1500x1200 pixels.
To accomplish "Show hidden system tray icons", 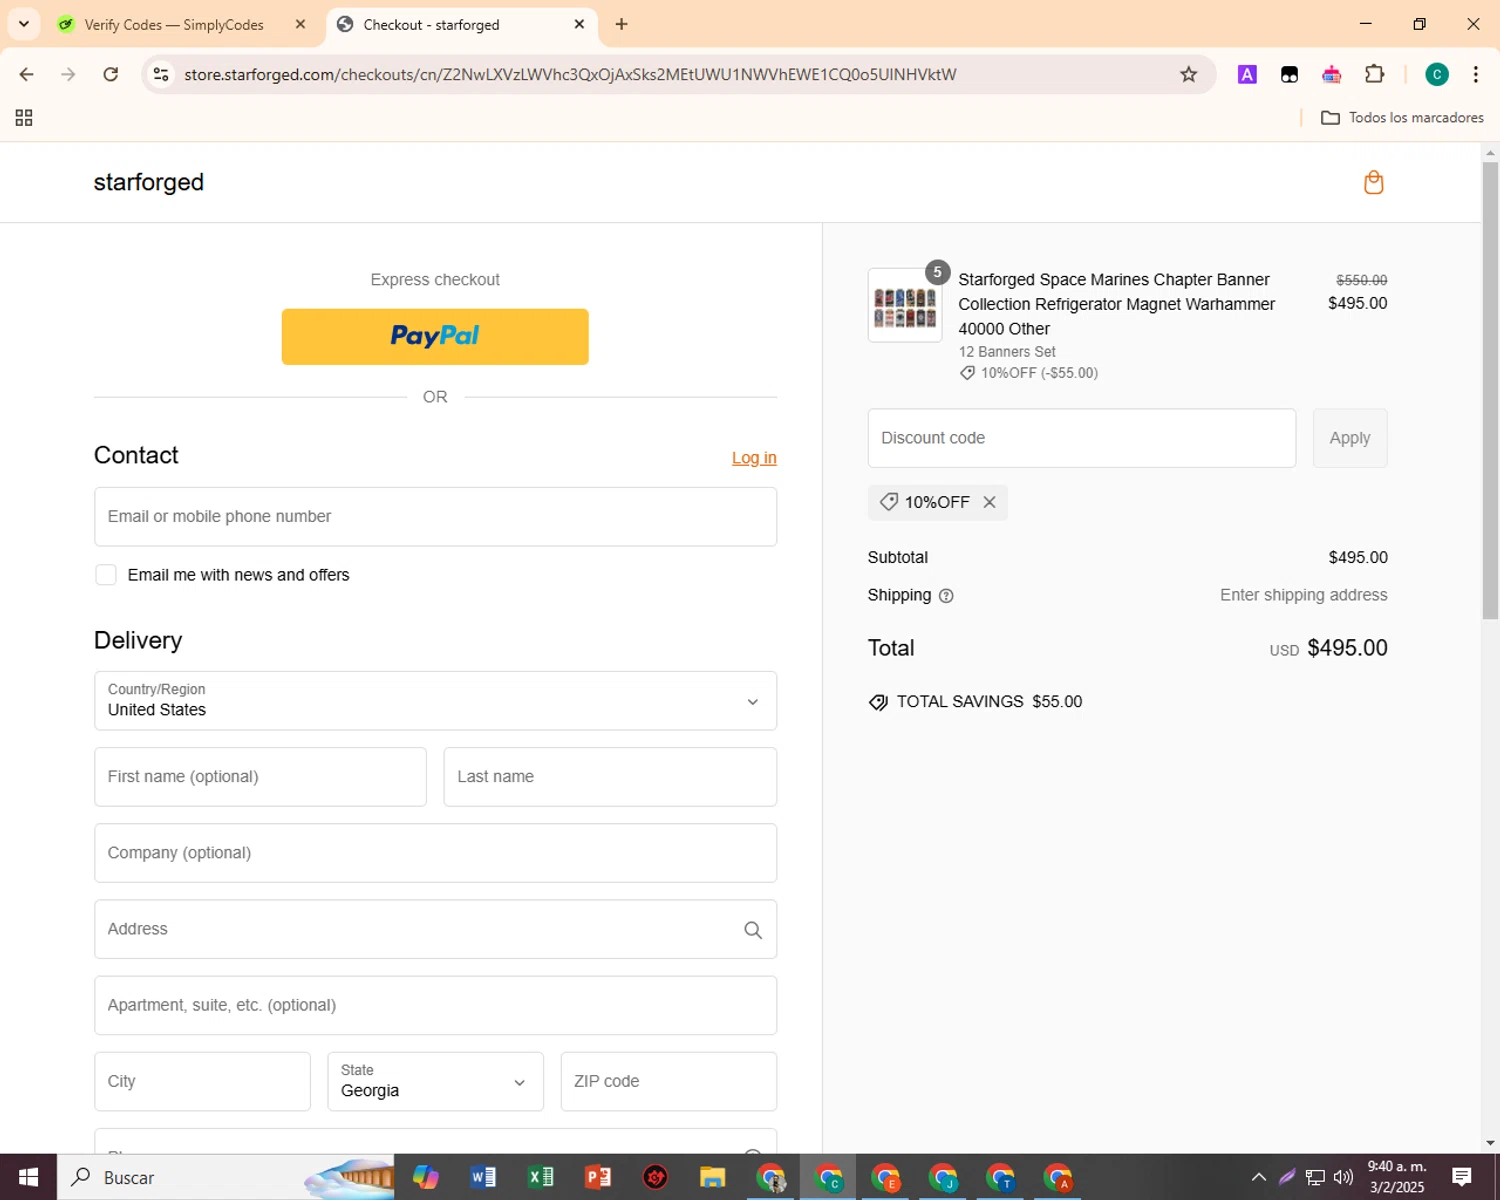I will [x=1258, y=1177].
